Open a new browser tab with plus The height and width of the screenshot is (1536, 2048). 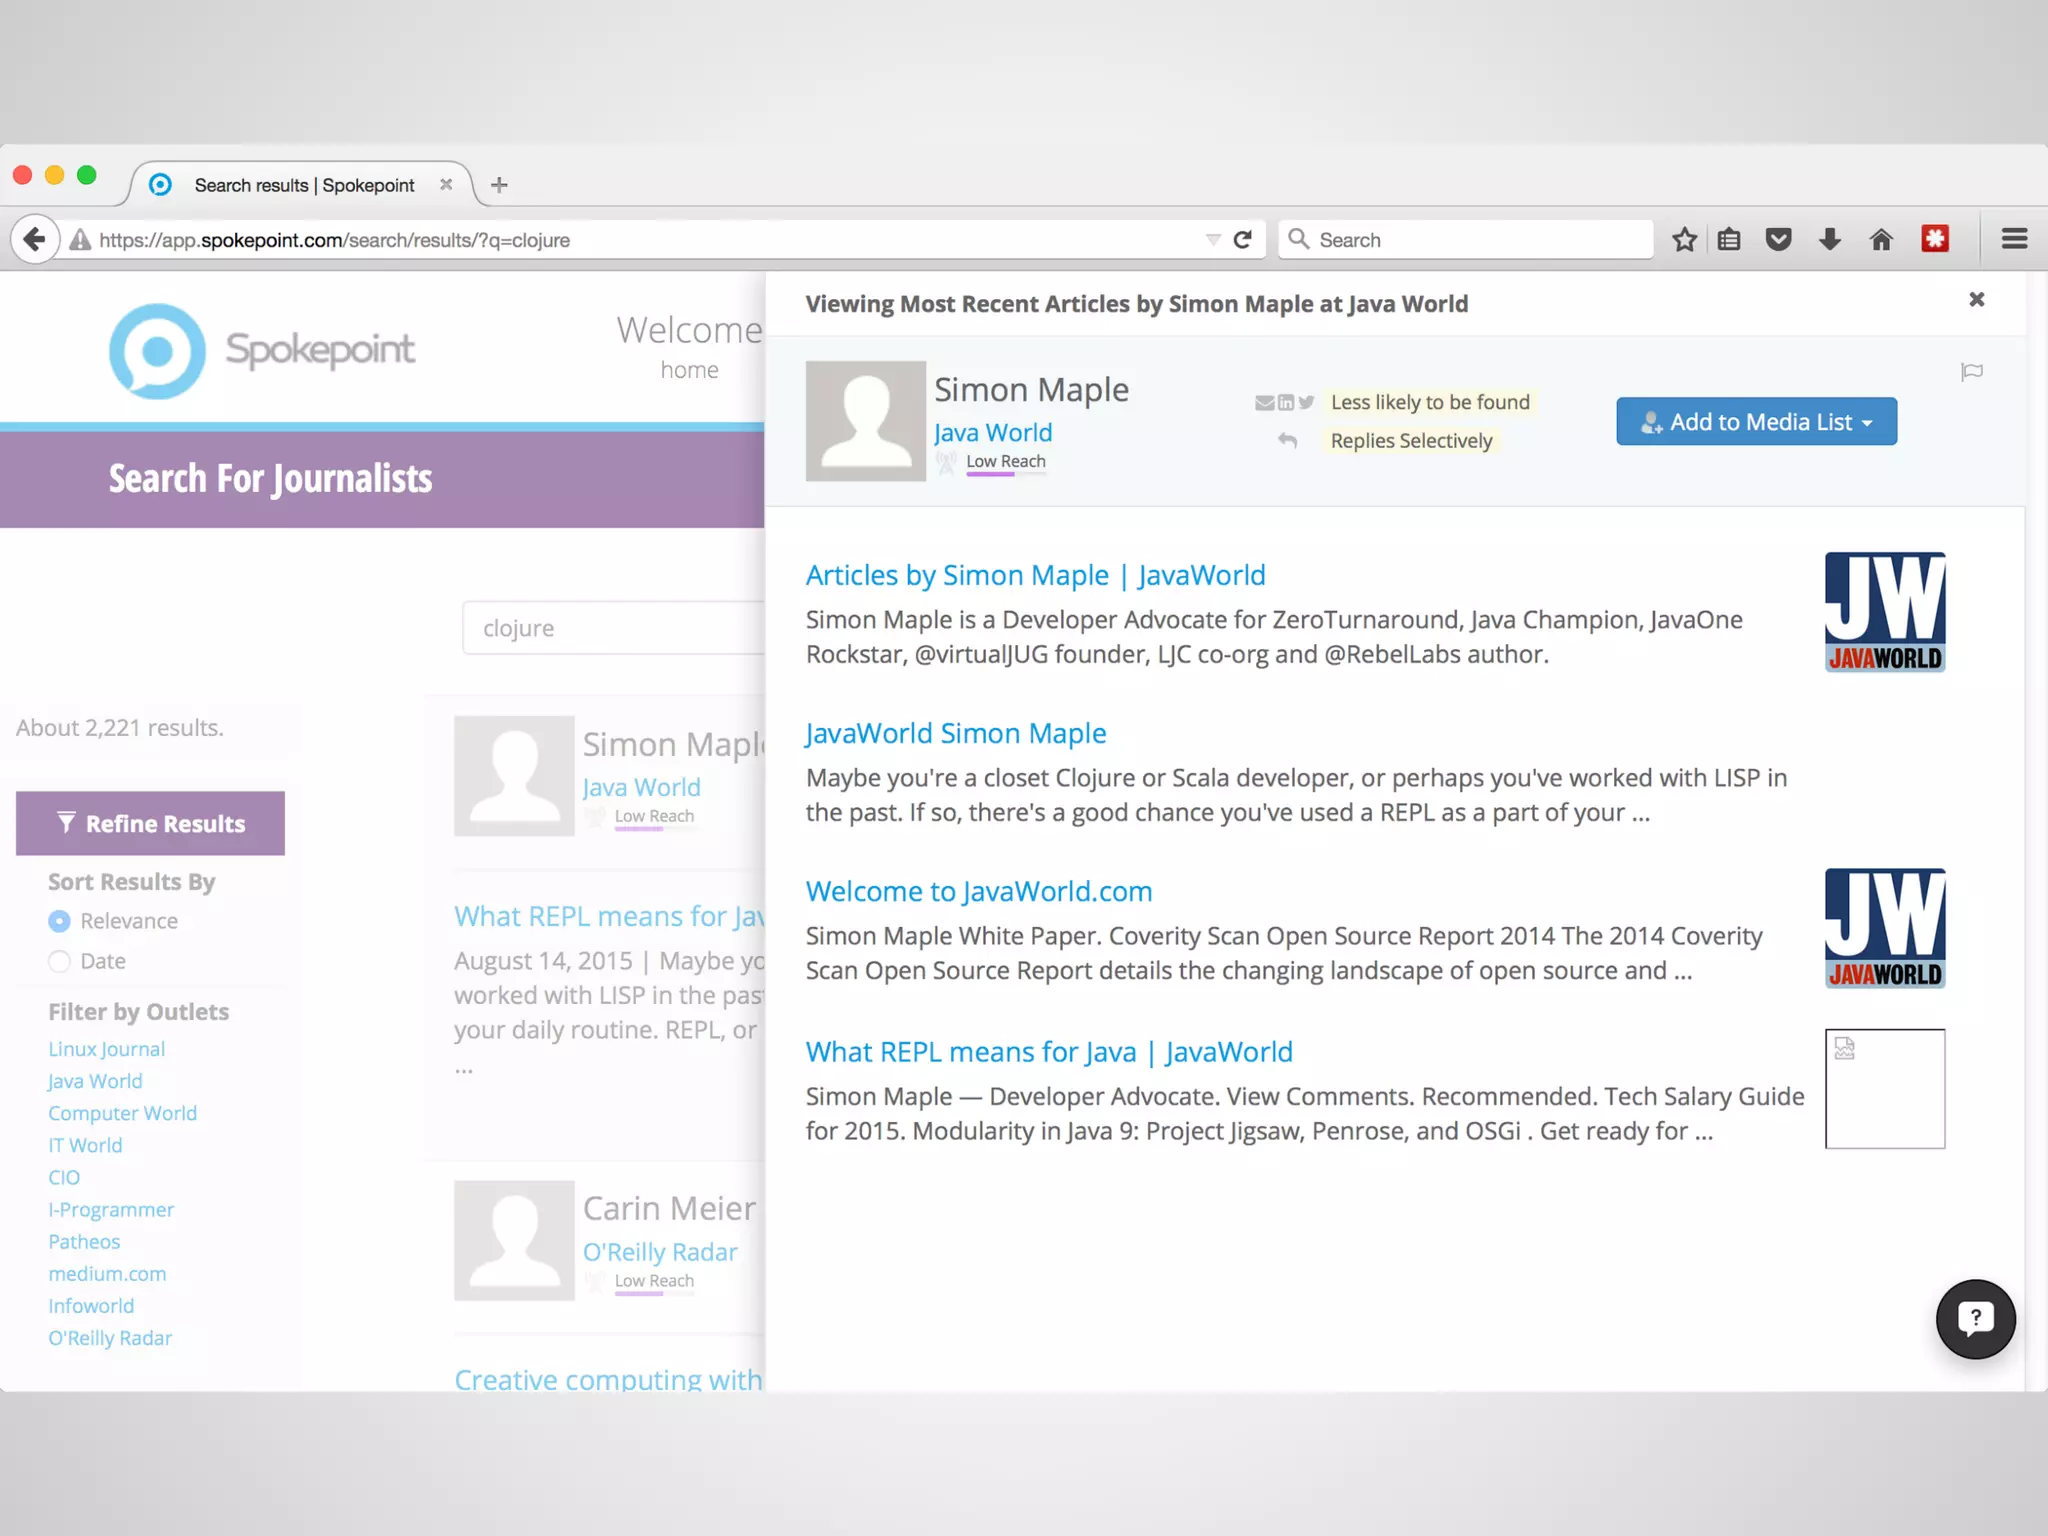point(499,185)
